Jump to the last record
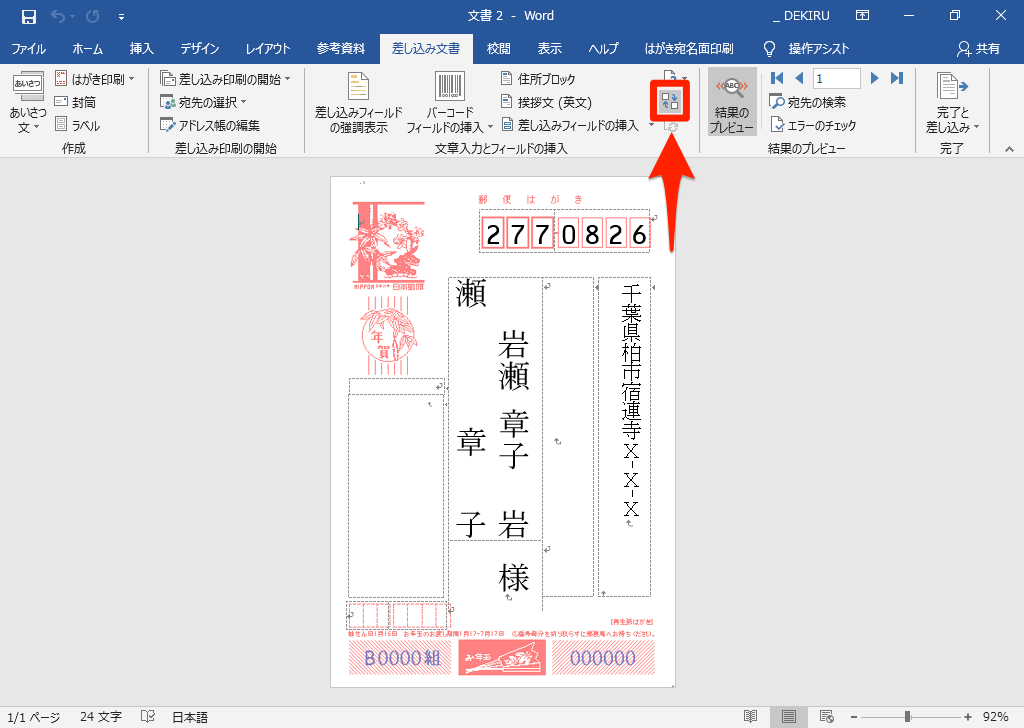The width and height of the screenshot is (1024, 728). (x=897, y=78)
